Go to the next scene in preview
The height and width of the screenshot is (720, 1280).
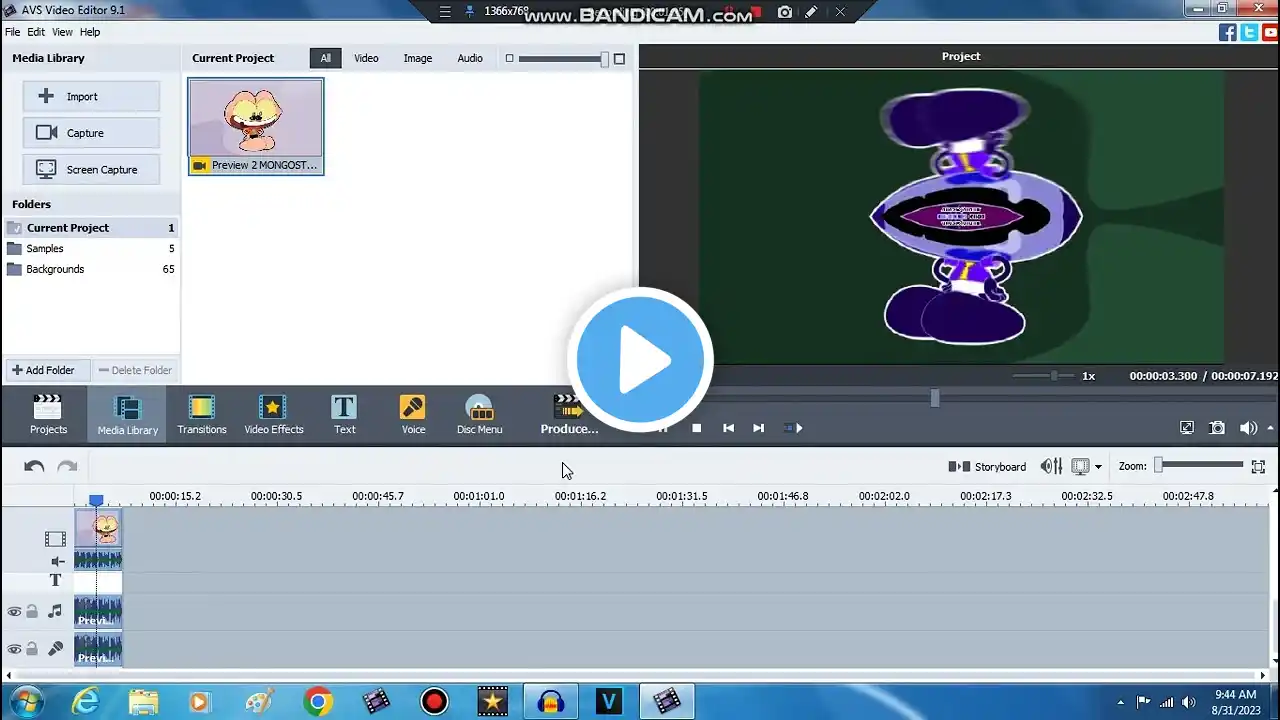coord(793,428)
